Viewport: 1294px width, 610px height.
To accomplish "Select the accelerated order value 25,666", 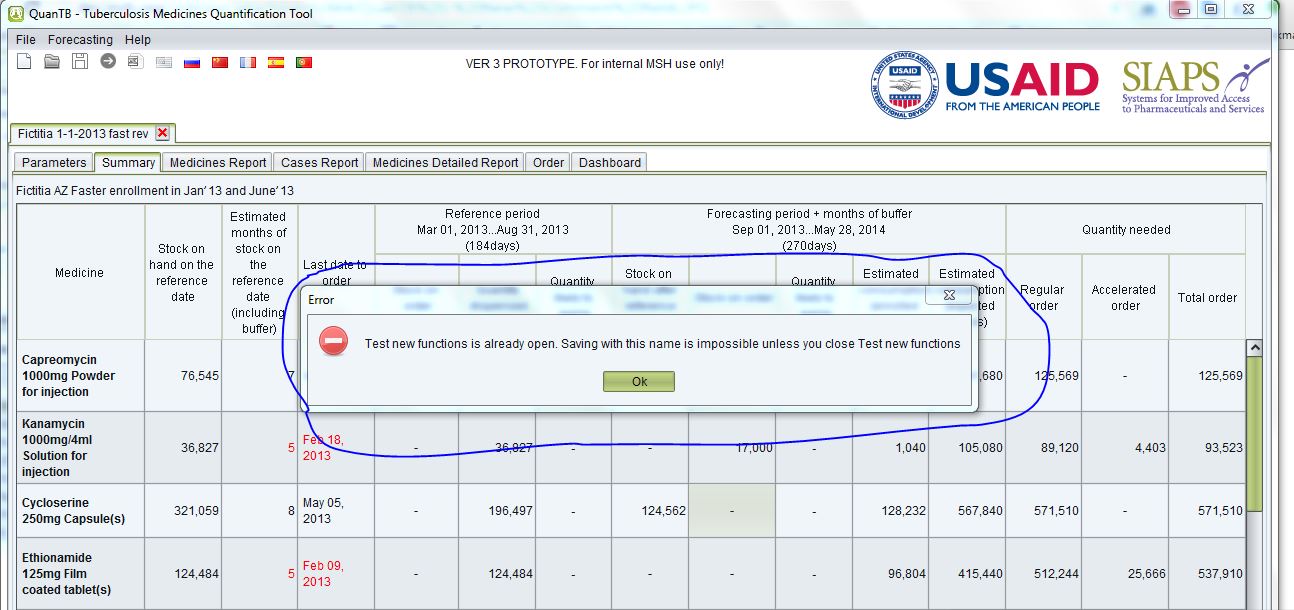I will coord(1125,573).
